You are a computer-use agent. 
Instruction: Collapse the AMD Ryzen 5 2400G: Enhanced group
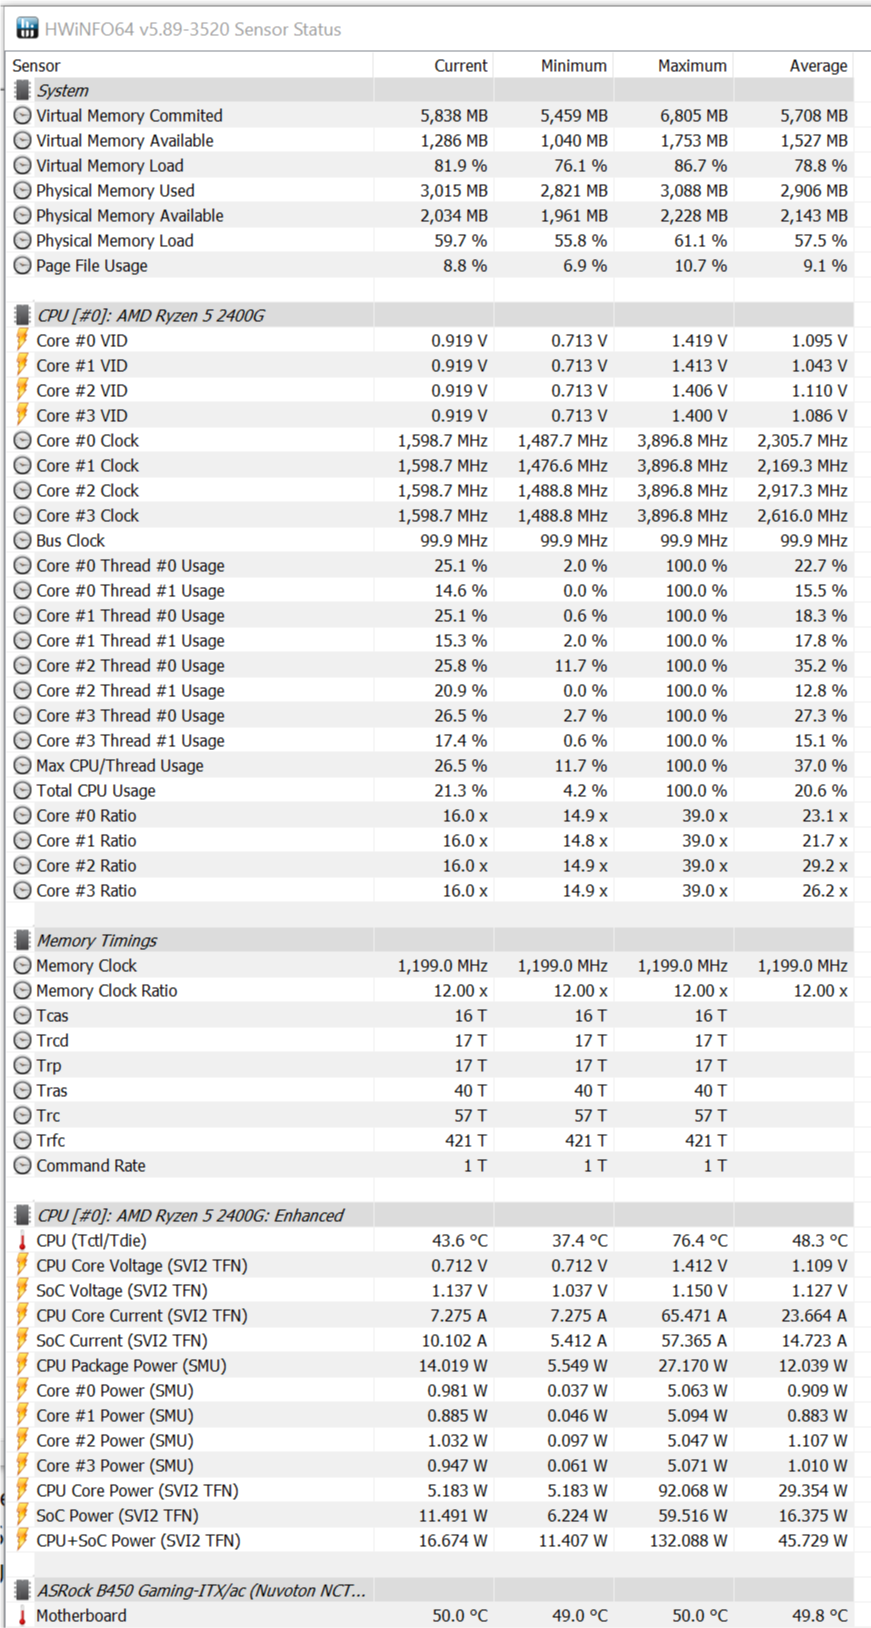[190, 1215]
